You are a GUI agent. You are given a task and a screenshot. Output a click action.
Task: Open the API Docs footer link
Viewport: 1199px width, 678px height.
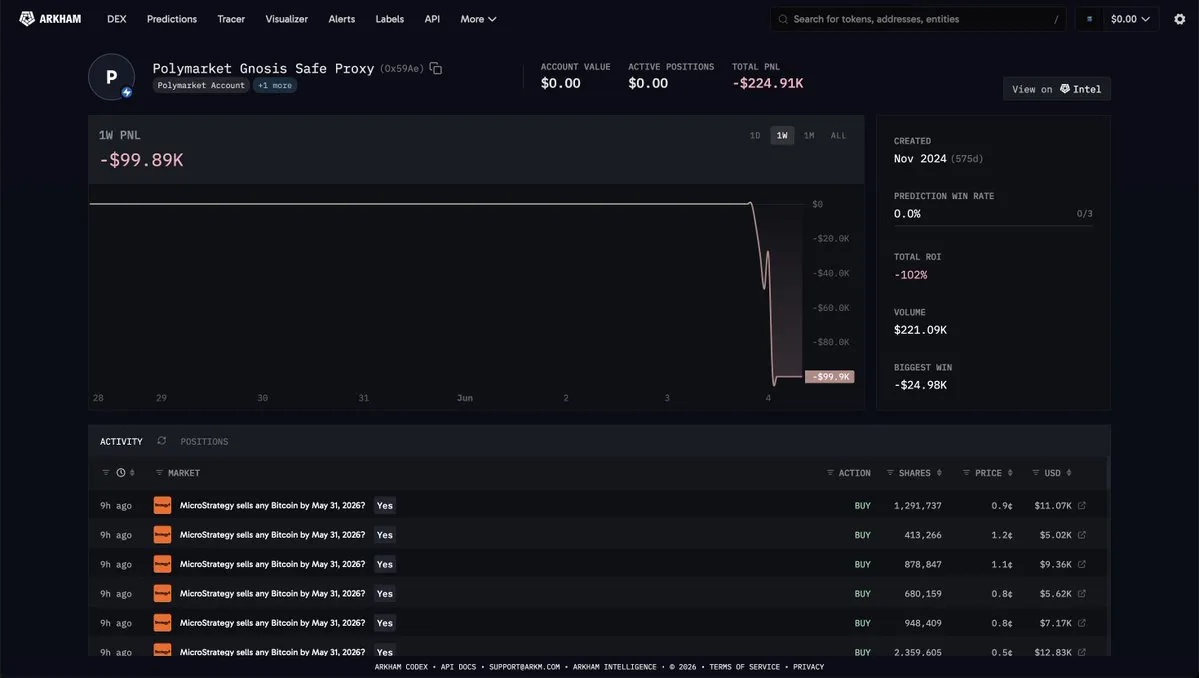point(458,667)
